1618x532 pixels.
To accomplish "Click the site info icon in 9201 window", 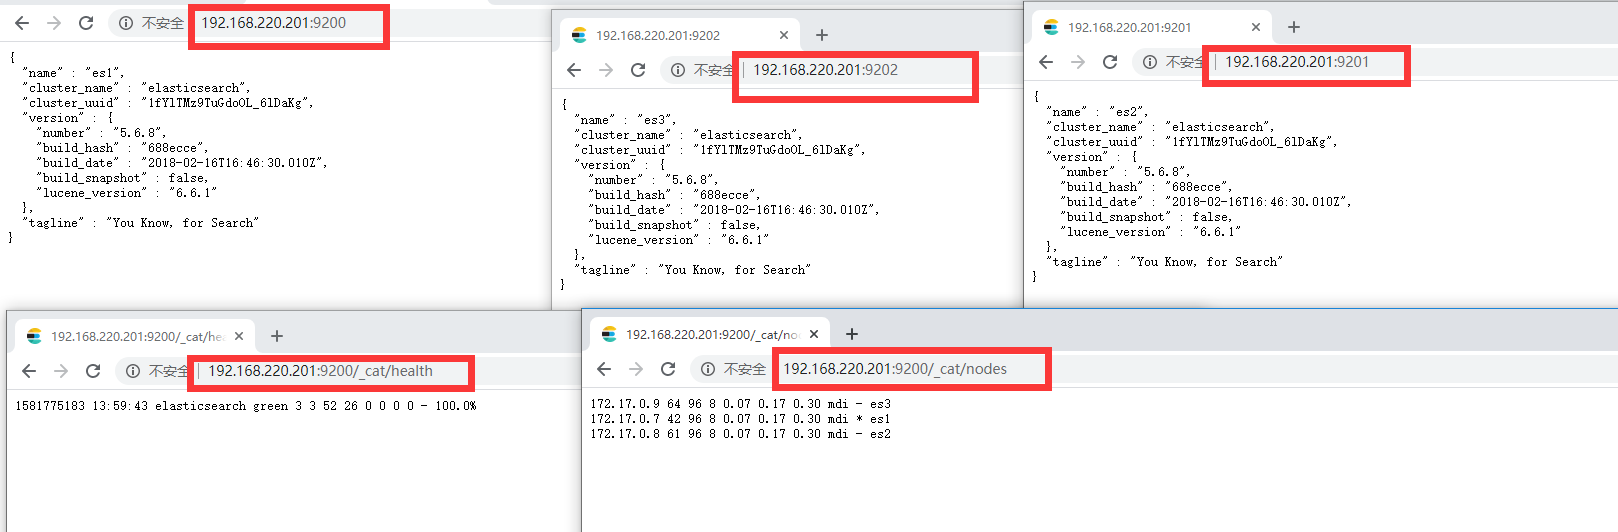I will pyautogui.click(x=1150, y=62).
